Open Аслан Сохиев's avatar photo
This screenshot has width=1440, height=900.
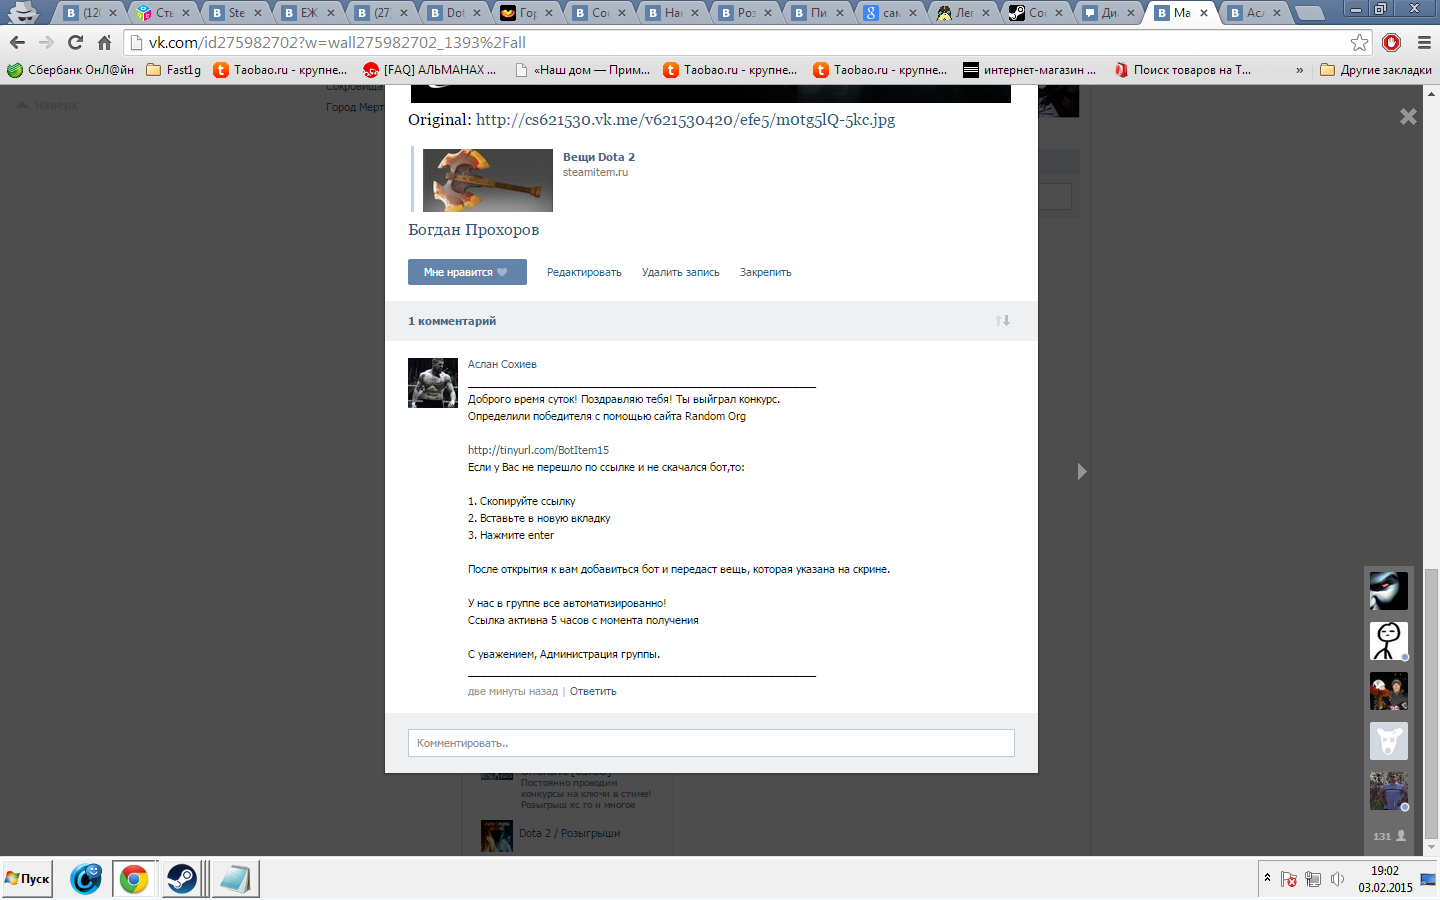(x=433, y=383)
